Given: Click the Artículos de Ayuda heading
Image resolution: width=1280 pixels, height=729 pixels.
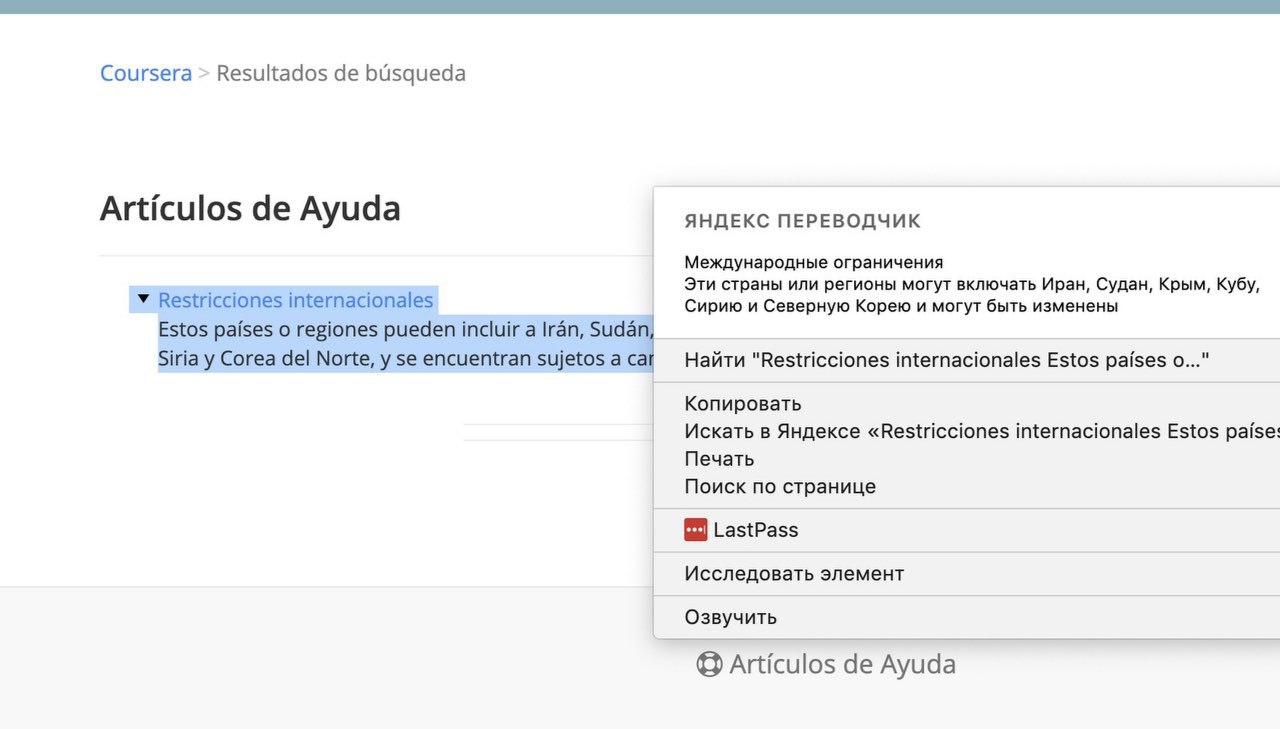Looking at the screenshot, I should coord(250,209).
